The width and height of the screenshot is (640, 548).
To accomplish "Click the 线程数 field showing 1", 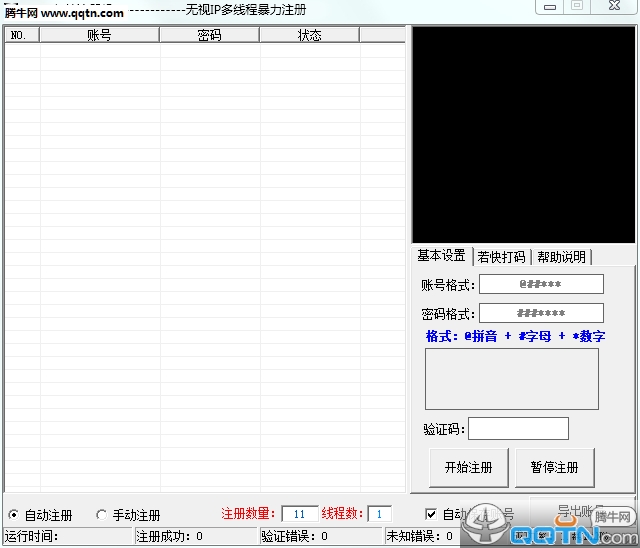I will 379,514.
